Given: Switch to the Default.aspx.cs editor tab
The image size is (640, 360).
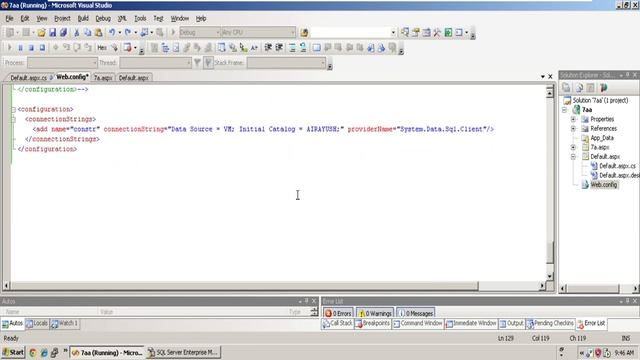Looking at the screenshot, I should click(29, 78).
